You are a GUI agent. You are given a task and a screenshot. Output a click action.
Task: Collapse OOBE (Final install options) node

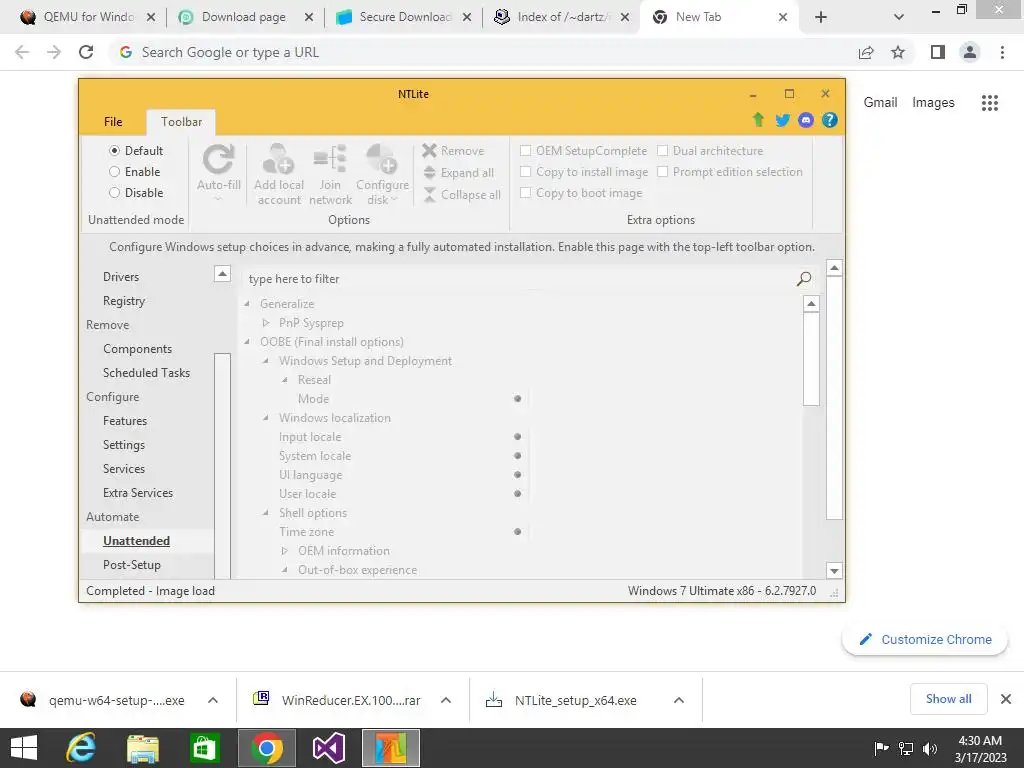247,342
